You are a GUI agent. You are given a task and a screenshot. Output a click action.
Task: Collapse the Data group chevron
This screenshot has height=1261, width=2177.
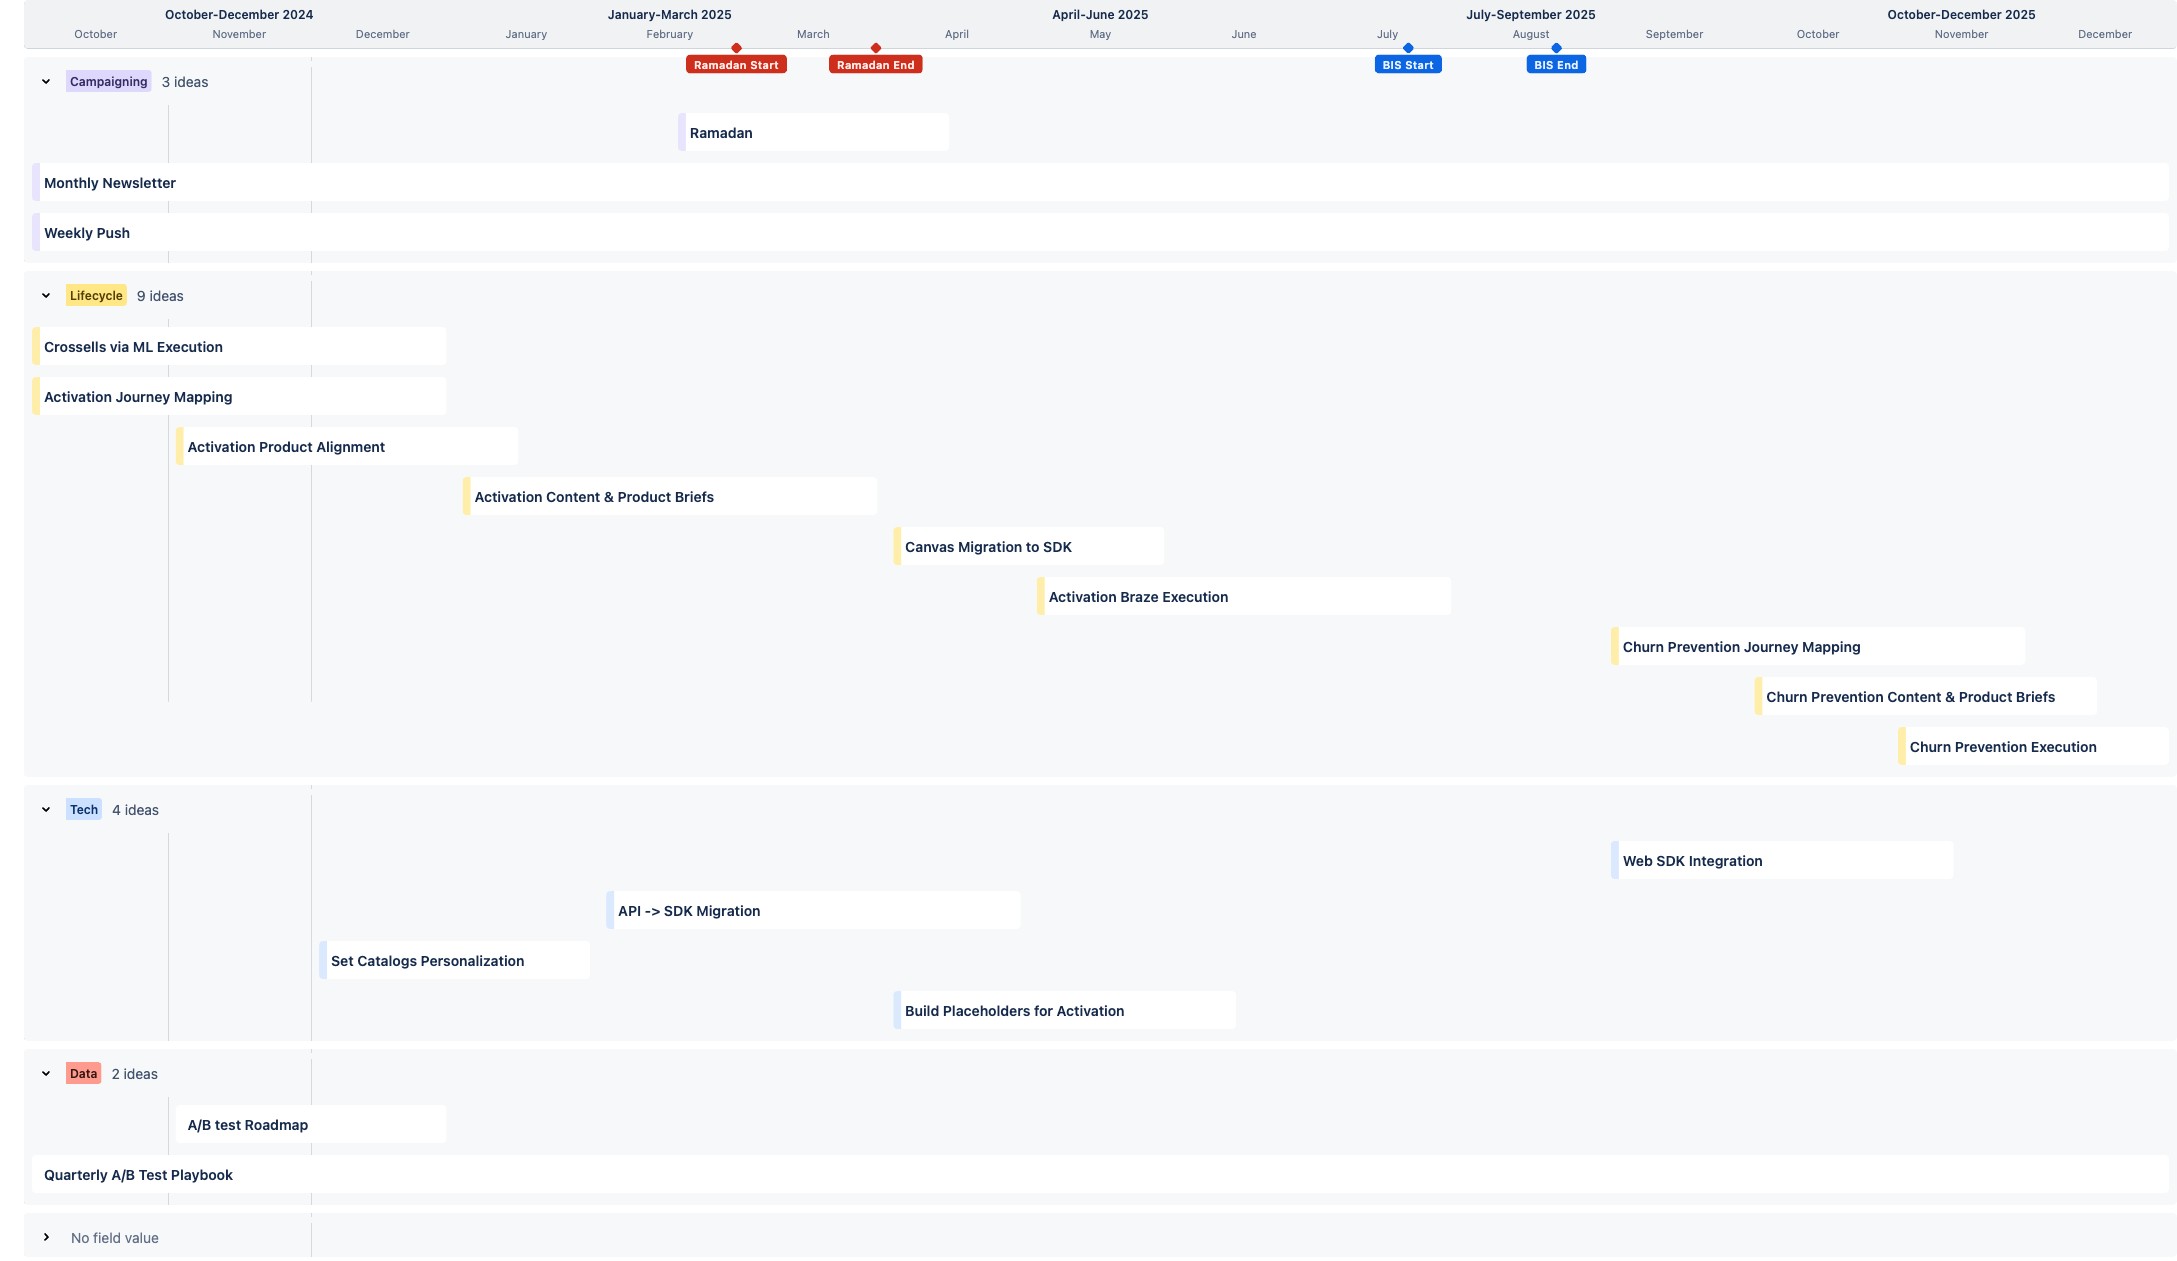(46, 1074)
